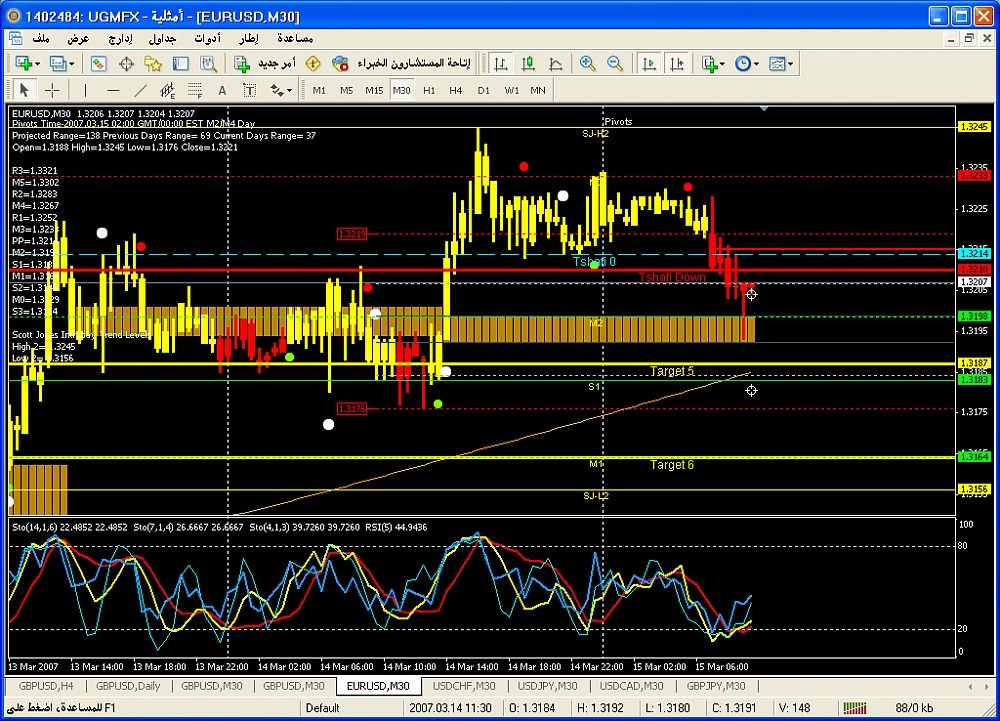Switch chart to candlesticks mode
This screenshot has width=1000, height=721.
tap(527, 63)
